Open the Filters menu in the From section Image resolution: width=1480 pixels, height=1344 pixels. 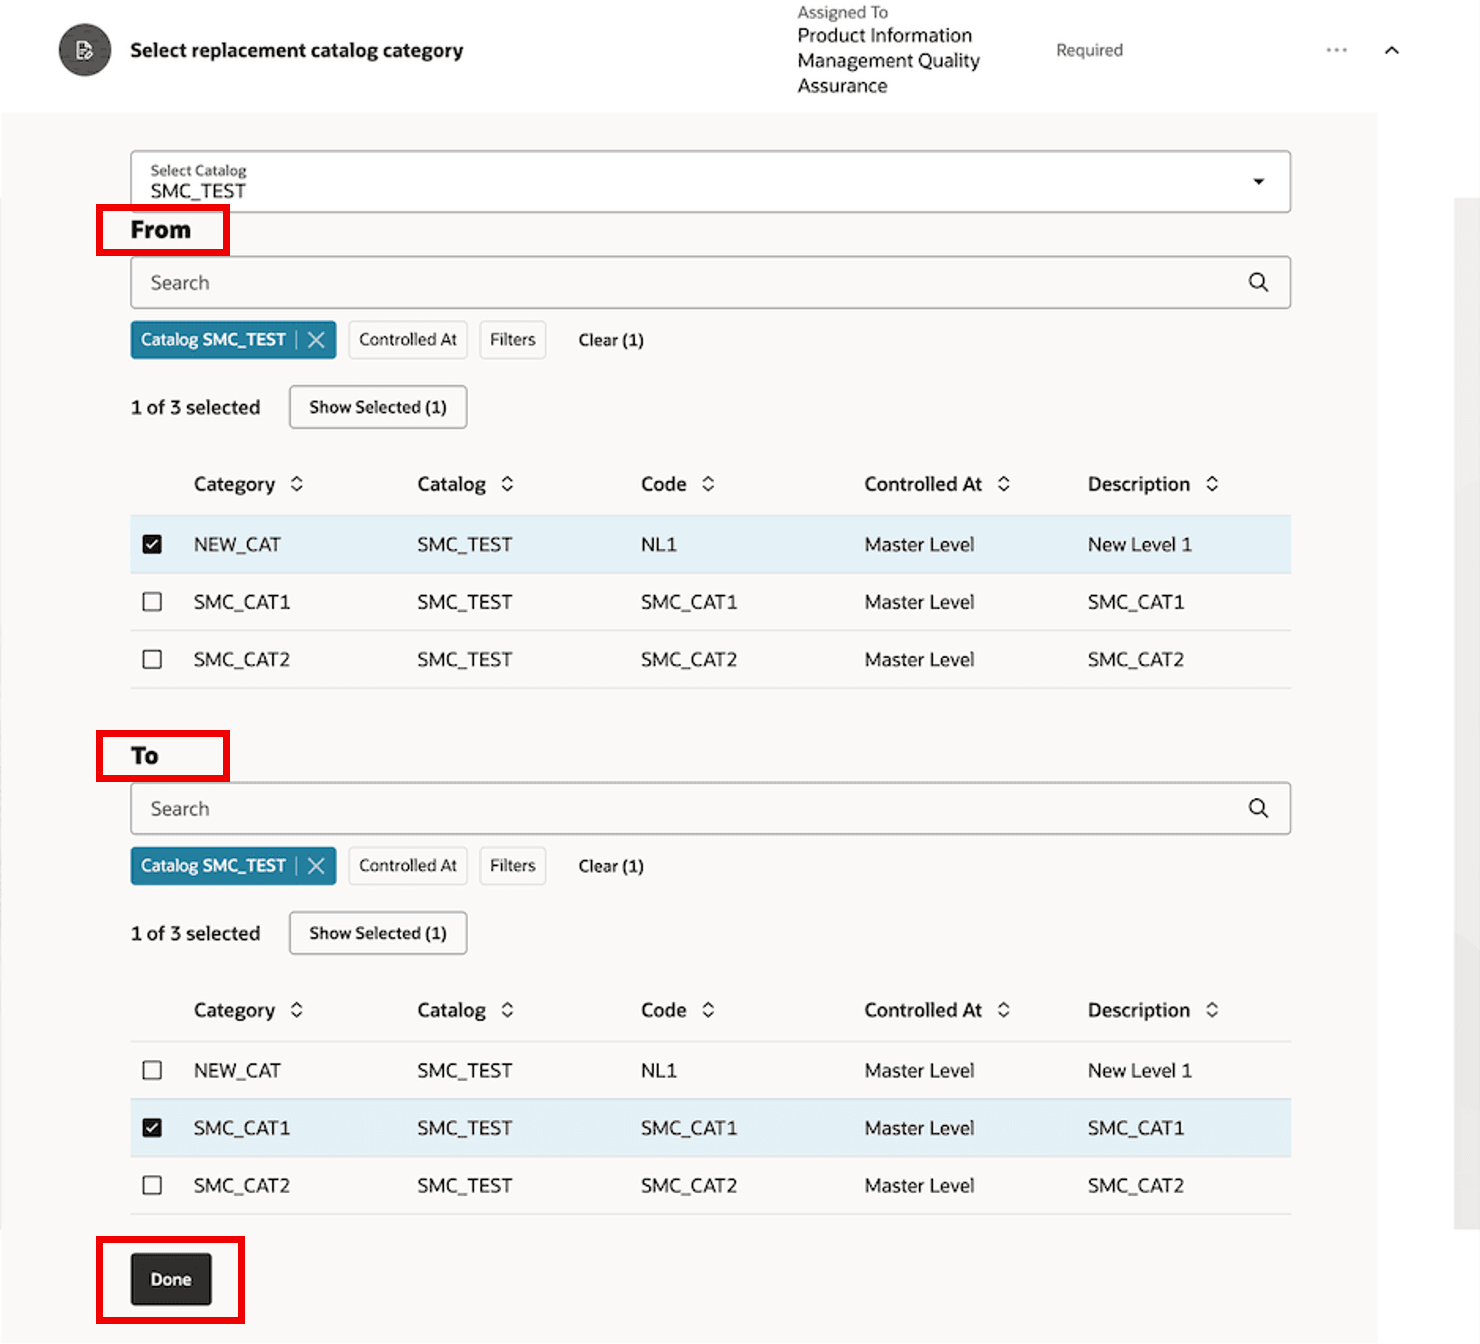click(x=512, y=339)
